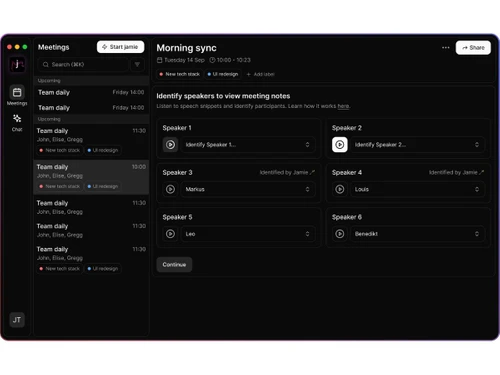The image size is (500, 375).
Task: Click the 10:00 - 10:23 time range
Action: tap(230, 60)
